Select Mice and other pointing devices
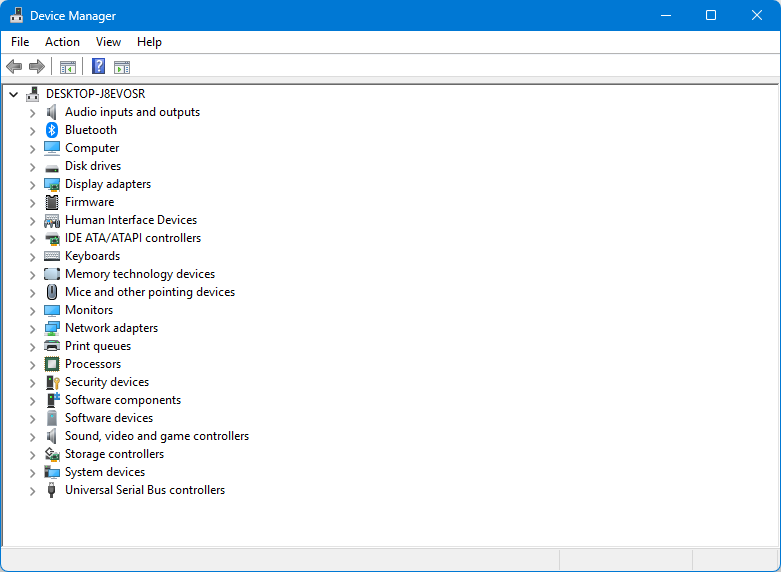Screen dimensions: 781x572 (149, 292)
